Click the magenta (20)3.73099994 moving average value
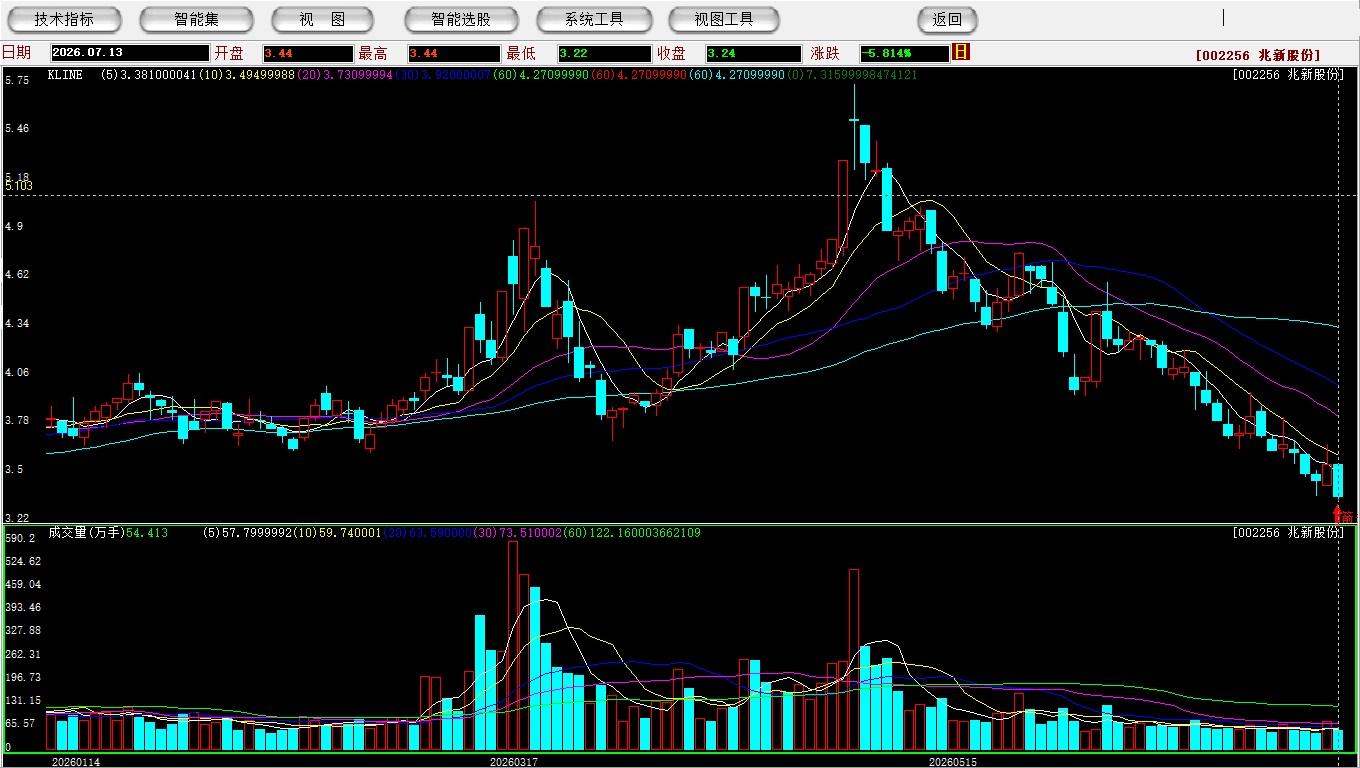 tap(344, 75)
